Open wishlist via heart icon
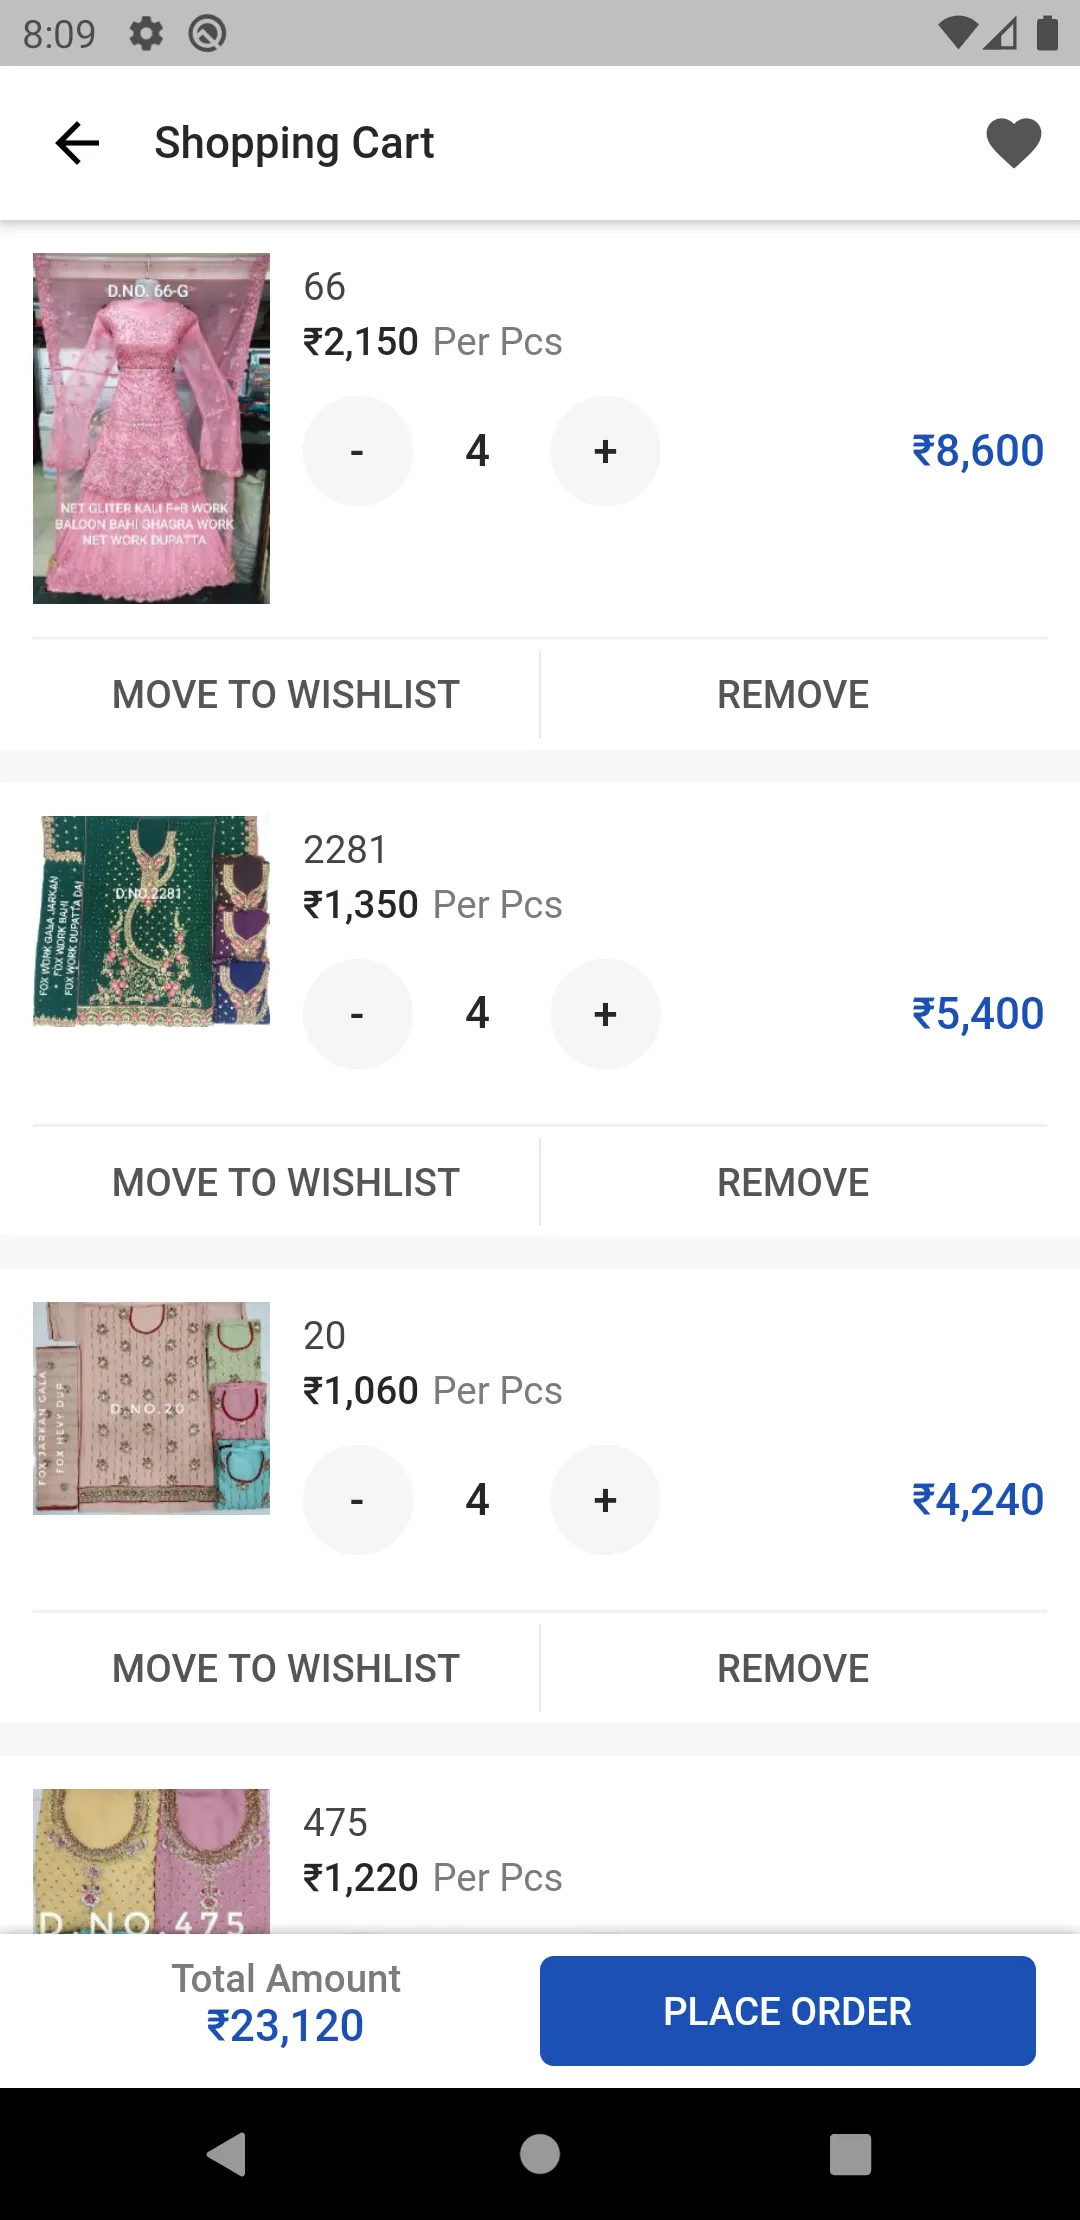This screenshot has width=1080, height=2220. click(x=1013, y=143)
